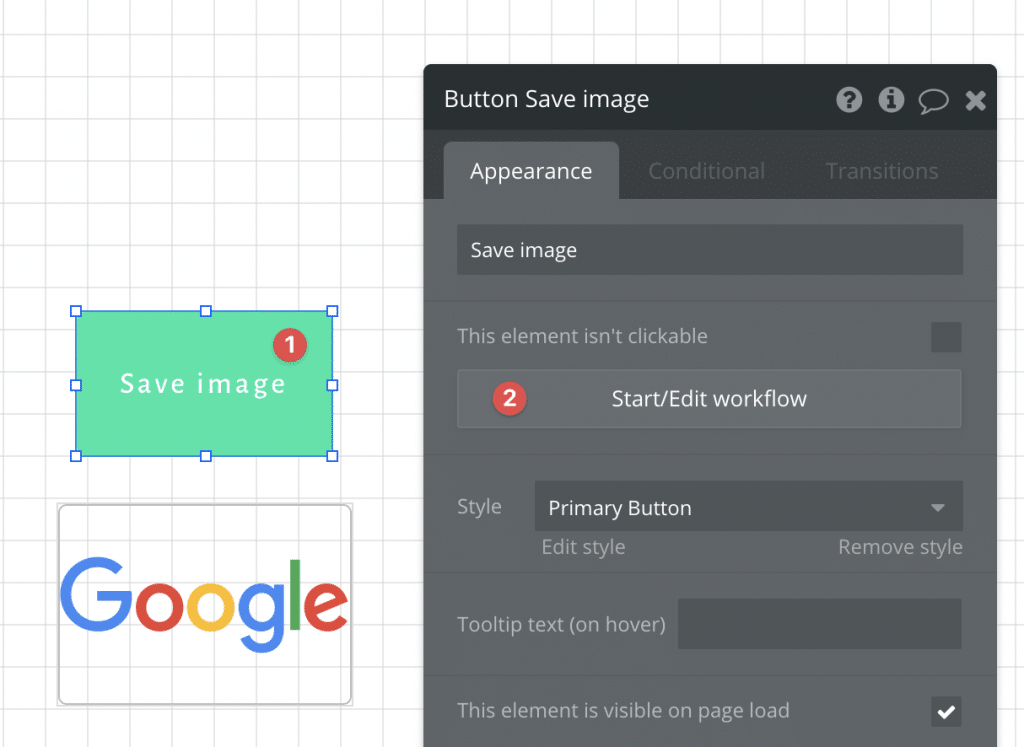Open the help icon in the panel header
This screenshot has width=1024, height=747.
[849, 100]
